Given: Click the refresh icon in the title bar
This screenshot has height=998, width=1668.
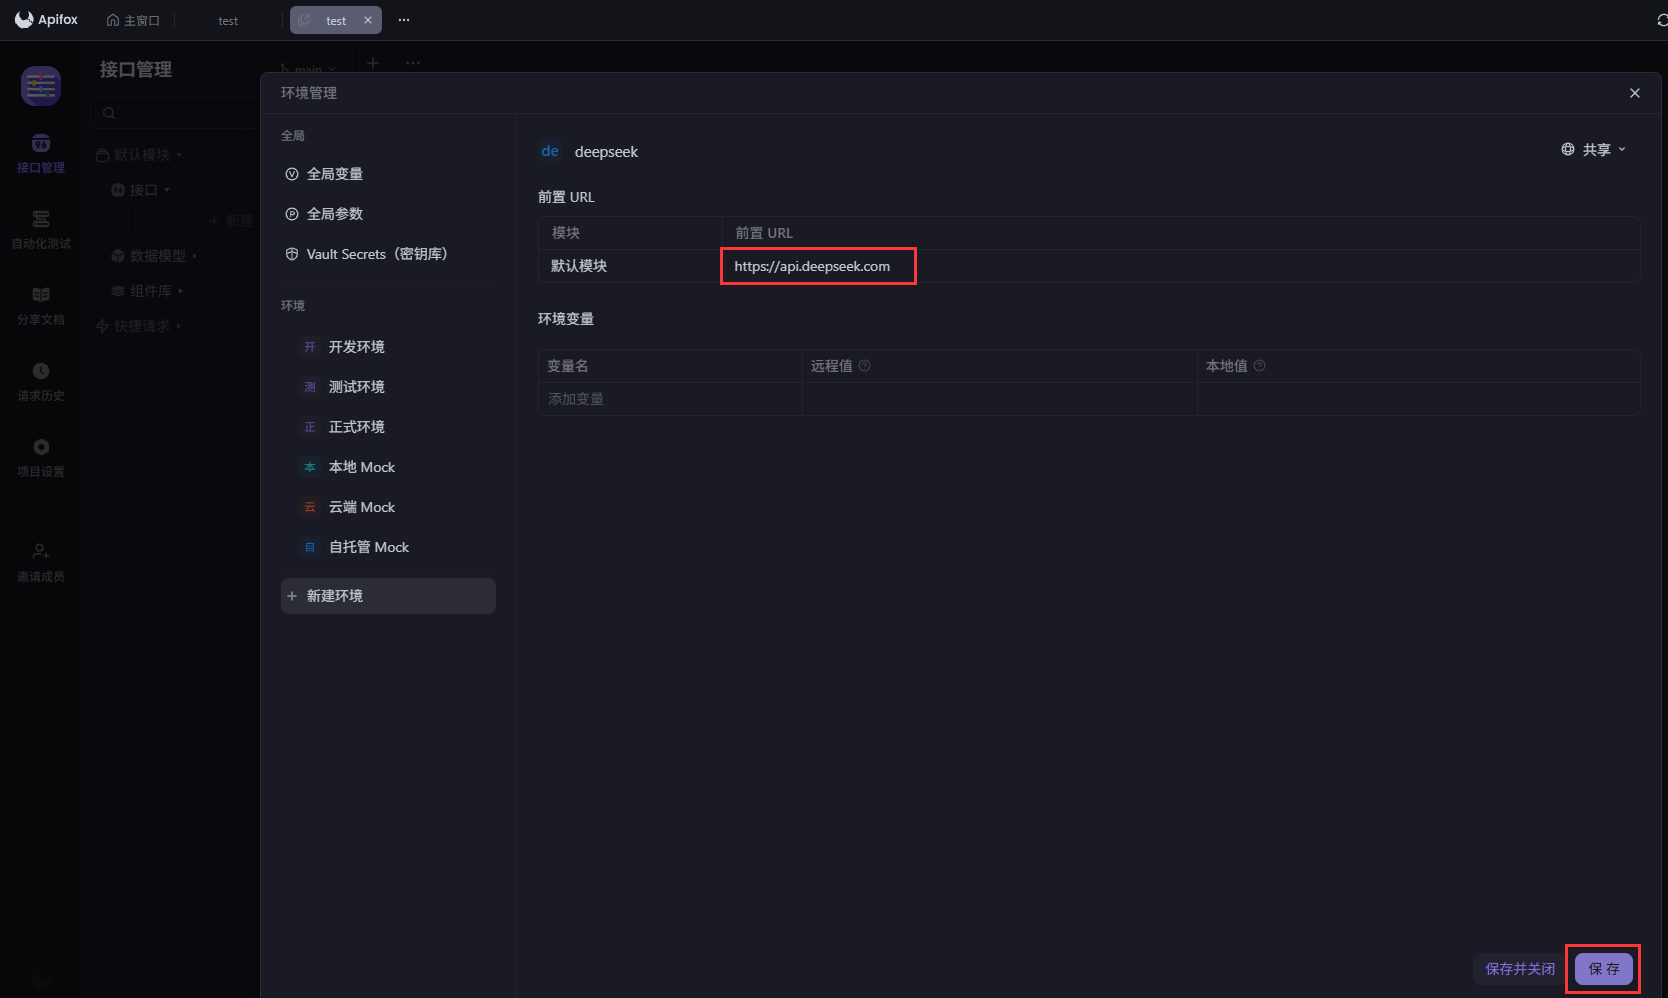Looking at the screenshot, I should click(x=1661, y=20).
